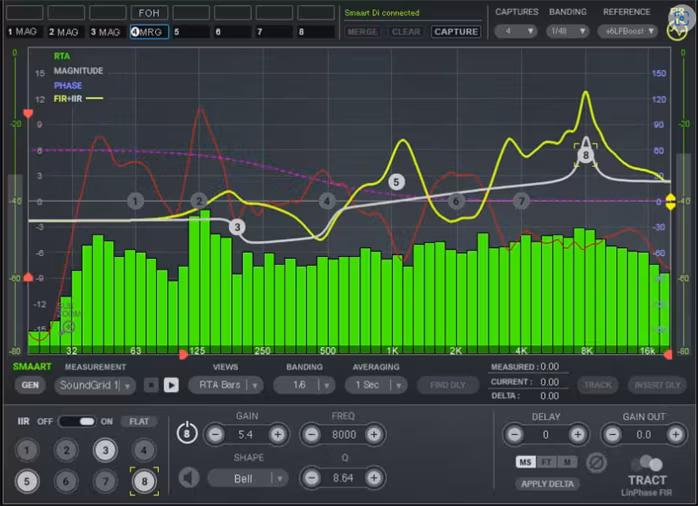
Task: Raise Gain Out using plus button
Action: click(675, 434)
